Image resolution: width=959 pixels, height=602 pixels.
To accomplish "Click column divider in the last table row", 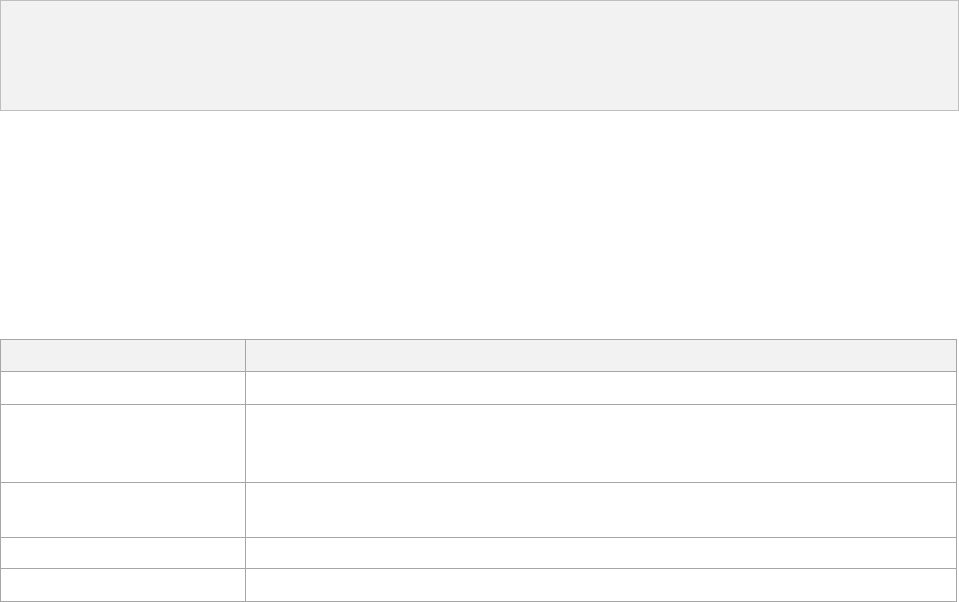I will [246, 585].
